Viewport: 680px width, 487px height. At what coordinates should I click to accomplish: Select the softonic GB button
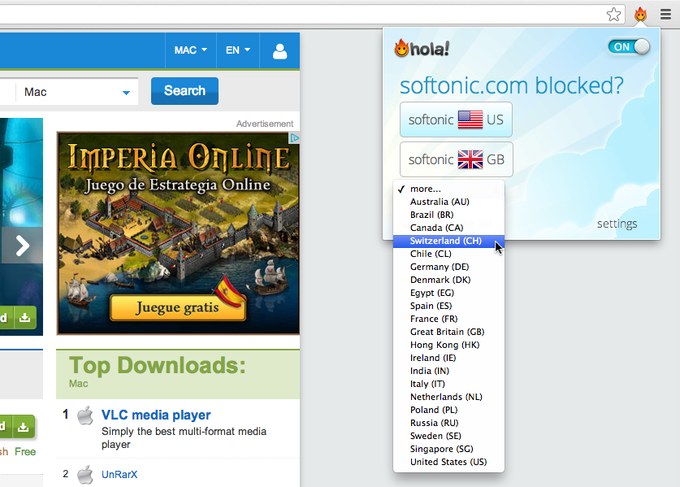tap(456, 159)
